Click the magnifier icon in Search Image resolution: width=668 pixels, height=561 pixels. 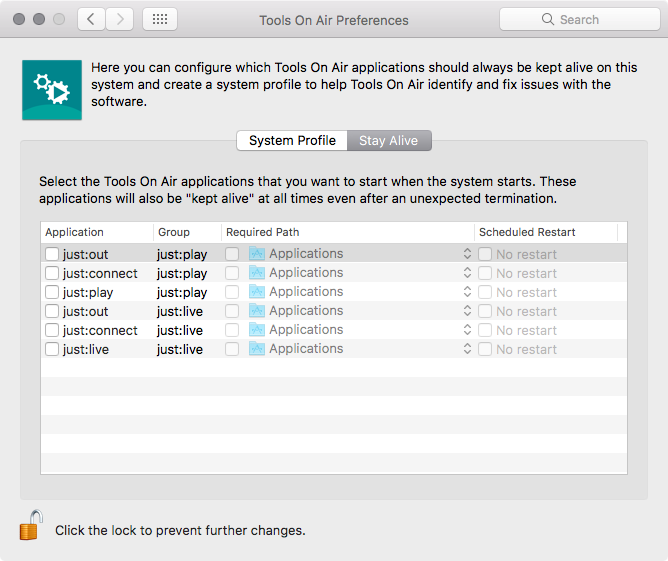(x=548, y=19)
